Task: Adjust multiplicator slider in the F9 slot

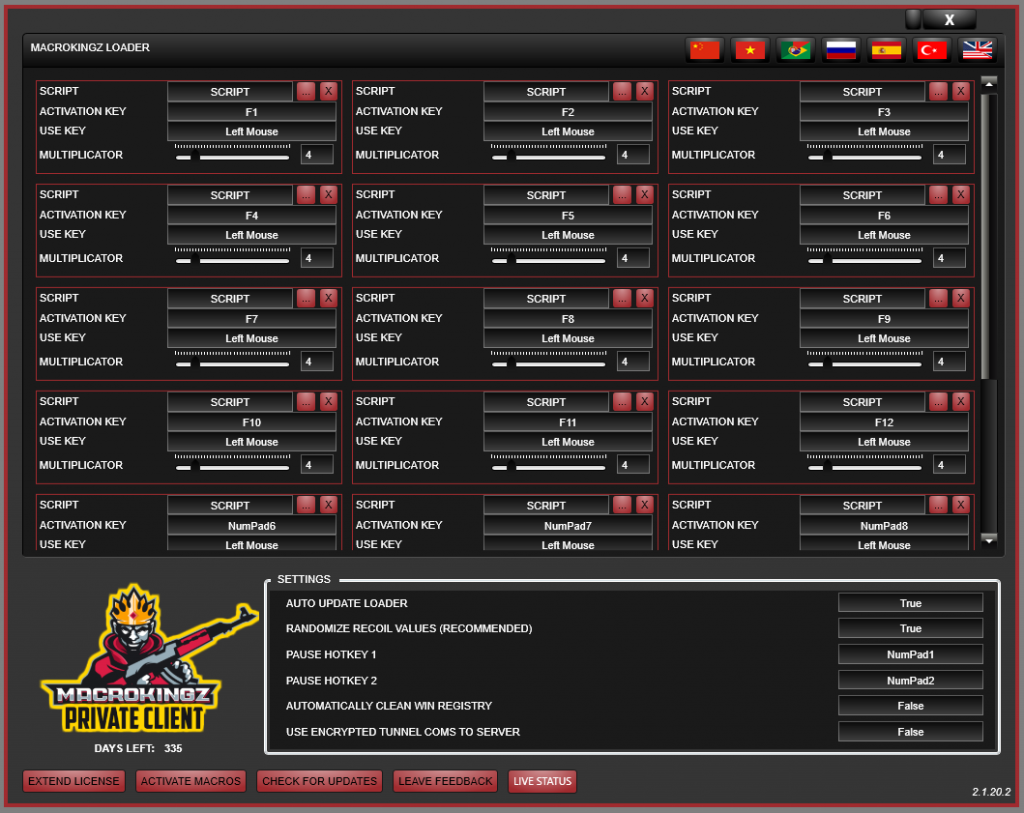Action: click(865, 363)
